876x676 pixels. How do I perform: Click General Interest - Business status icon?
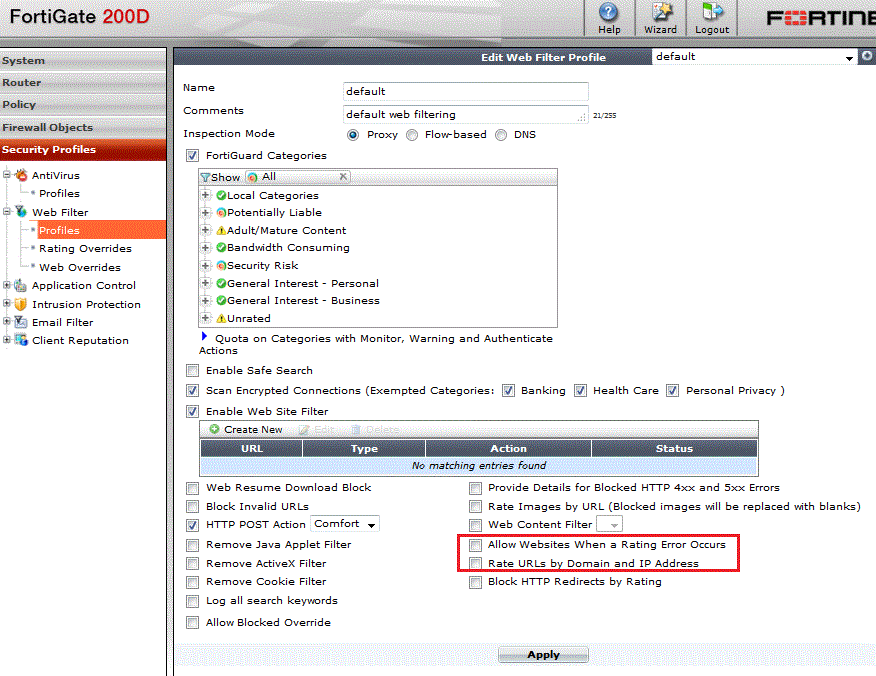pyautogui.click(x=221, y=301)
